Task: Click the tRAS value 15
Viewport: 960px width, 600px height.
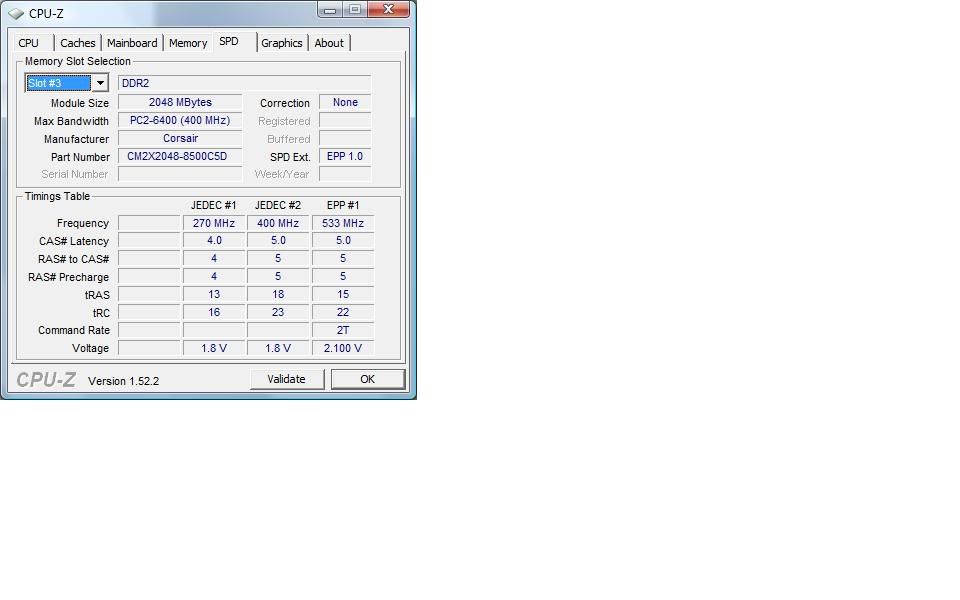Action: 343,294
